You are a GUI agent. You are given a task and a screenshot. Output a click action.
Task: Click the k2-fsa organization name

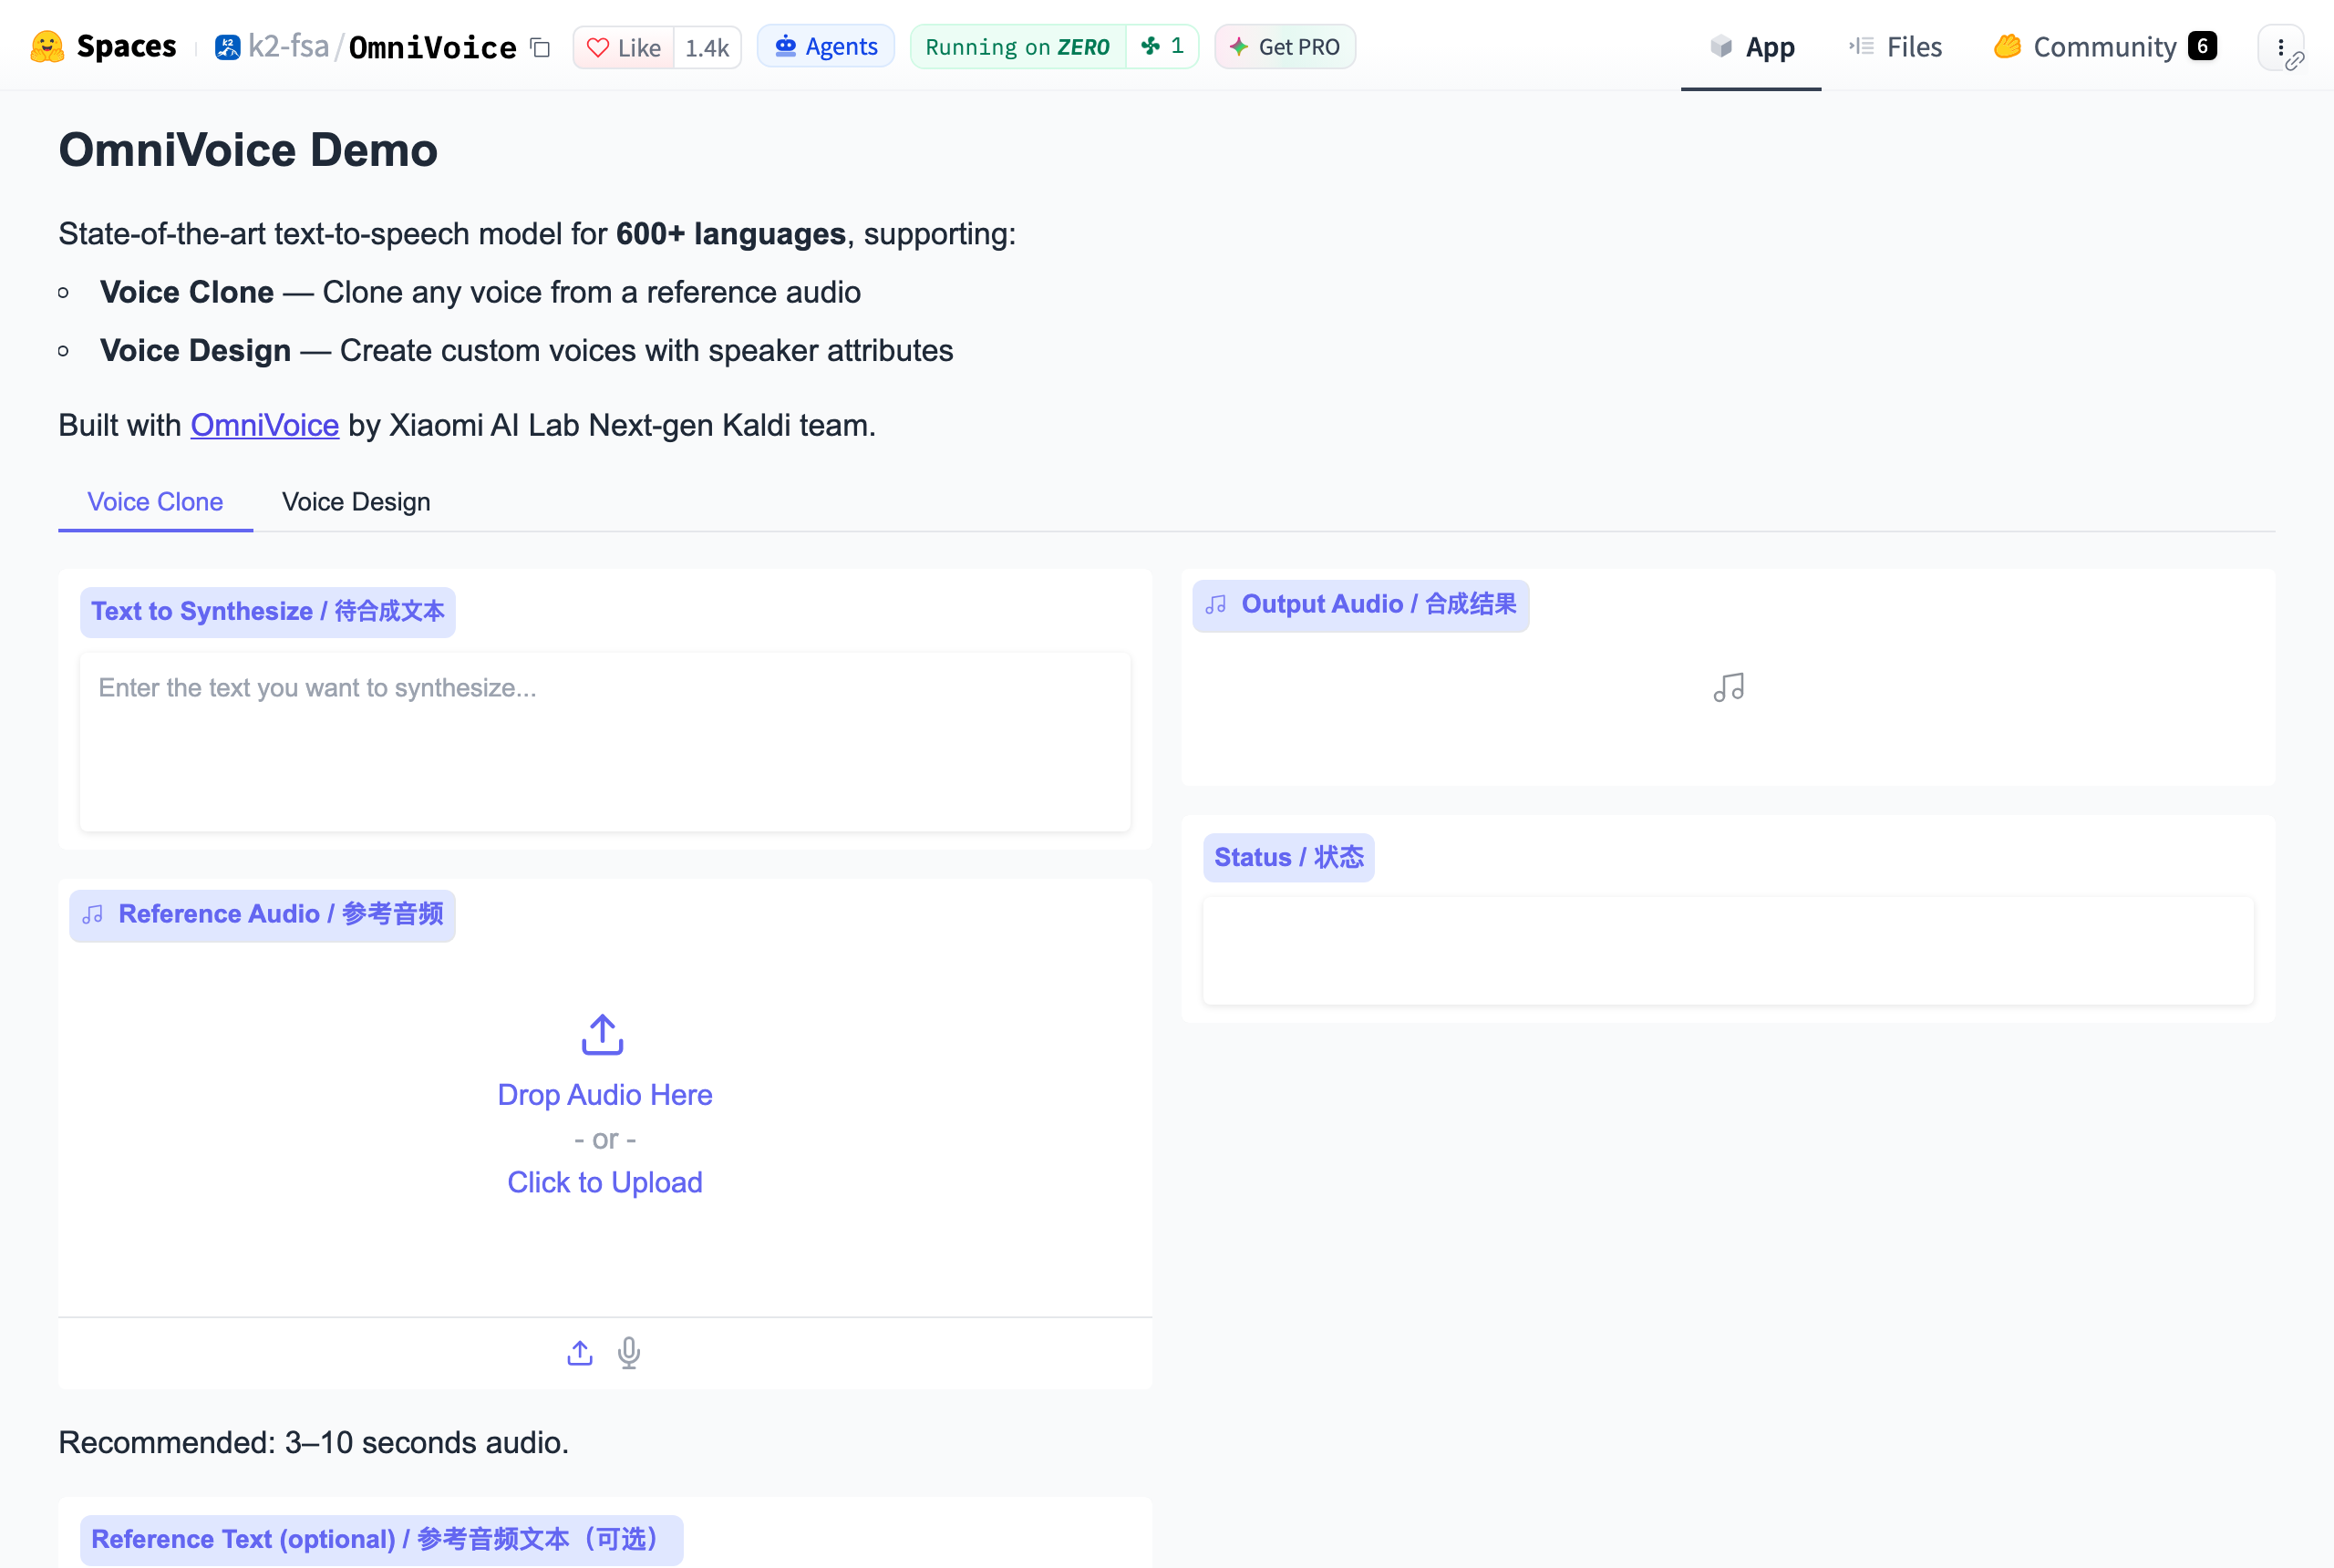[289, 47]
